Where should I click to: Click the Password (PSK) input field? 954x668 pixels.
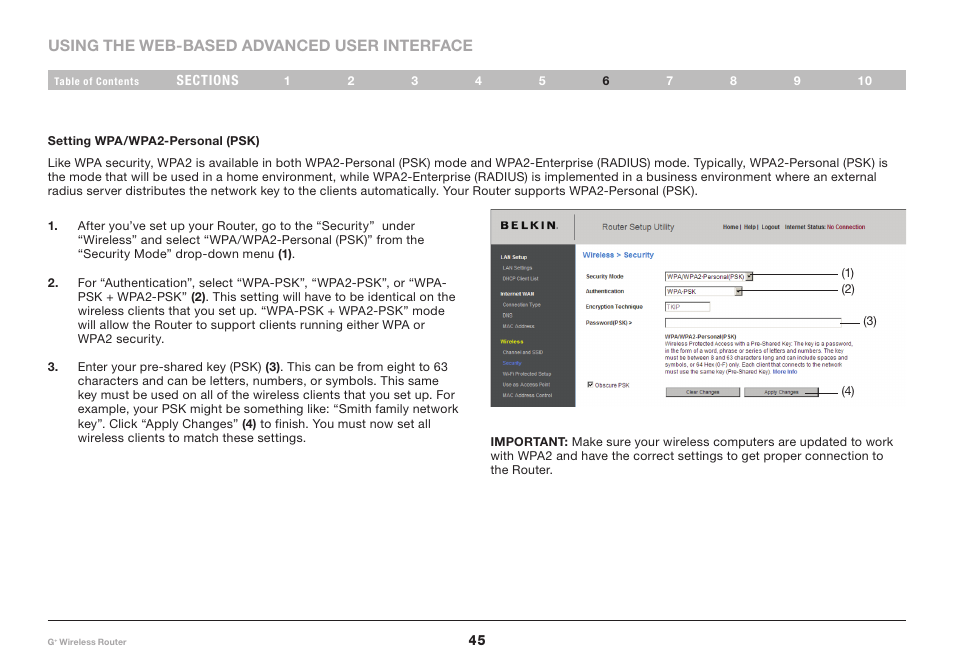point(753,323)
